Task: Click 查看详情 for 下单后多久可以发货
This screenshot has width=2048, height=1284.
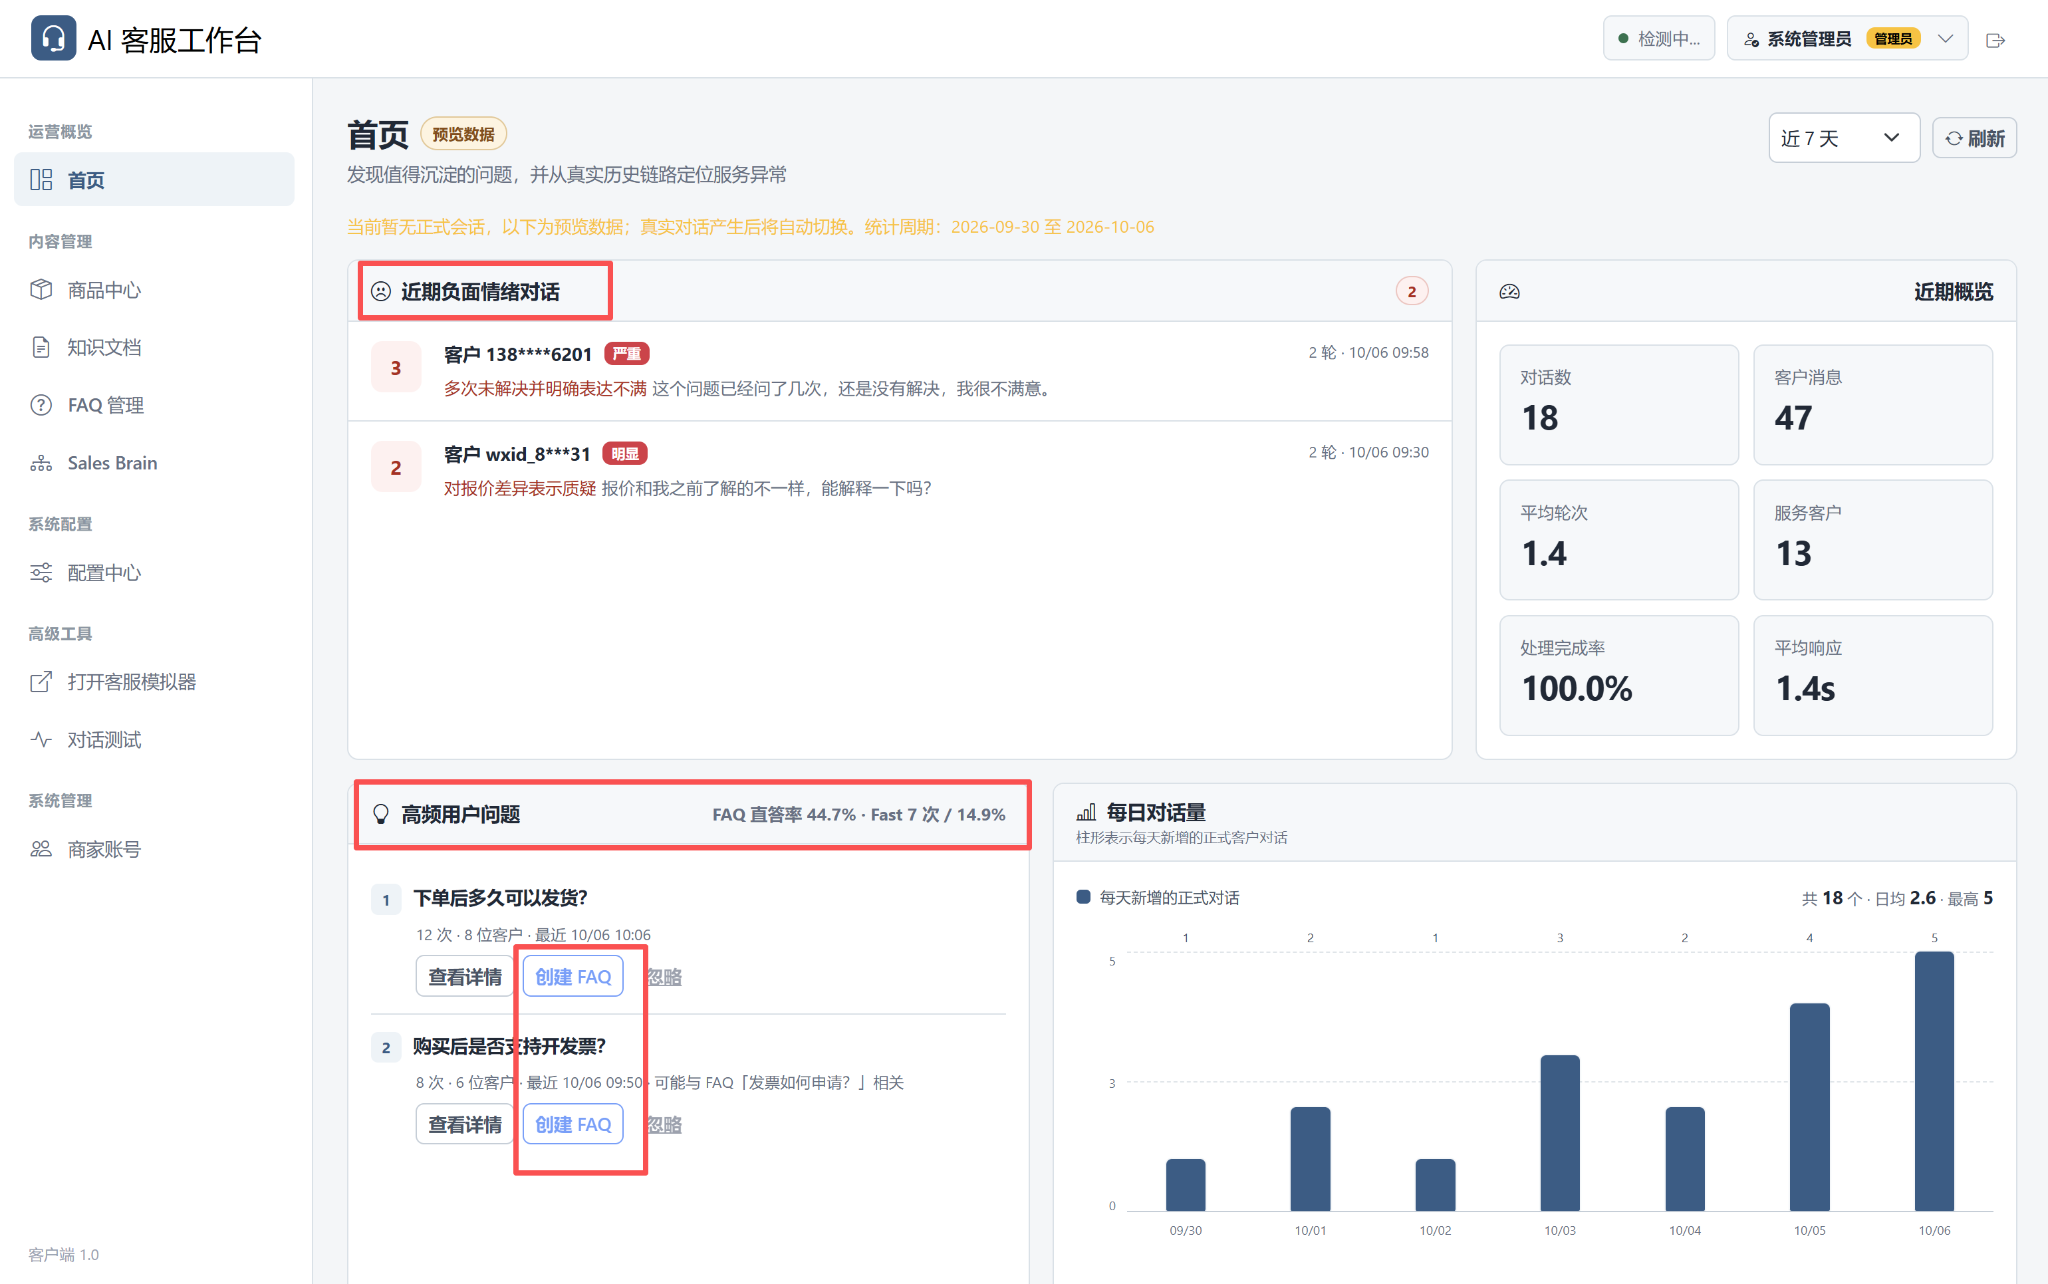Action: pyautogui.click(x=465, y=977)
